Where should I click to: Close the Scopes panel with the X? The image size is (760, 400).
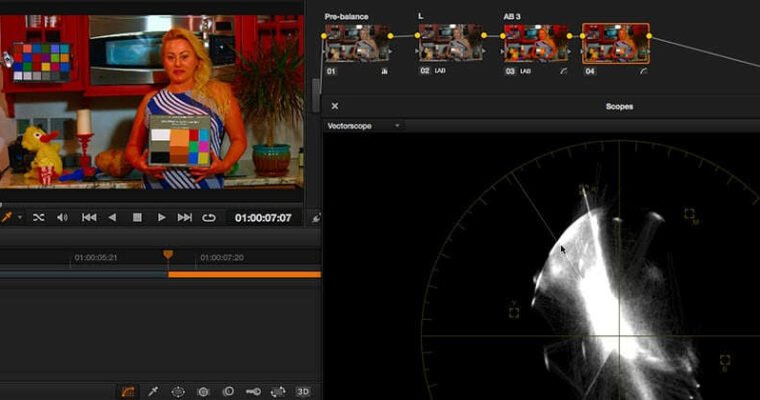[334, 106]
